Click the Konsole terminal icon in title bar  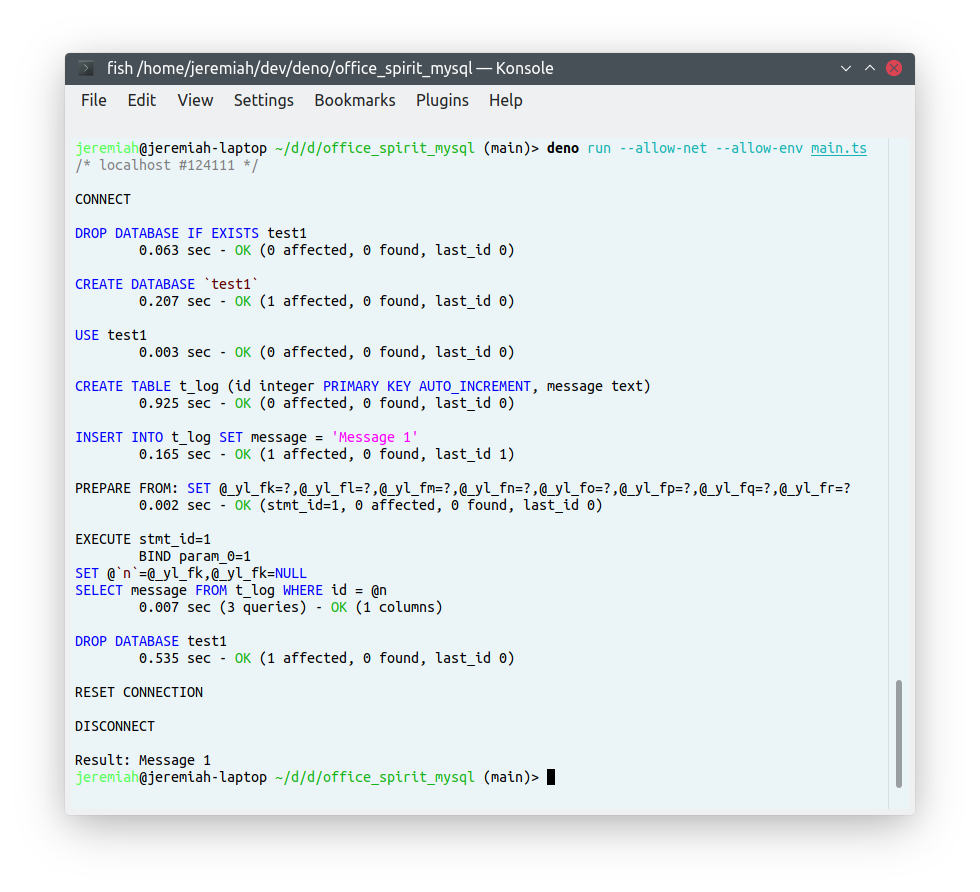87,69
